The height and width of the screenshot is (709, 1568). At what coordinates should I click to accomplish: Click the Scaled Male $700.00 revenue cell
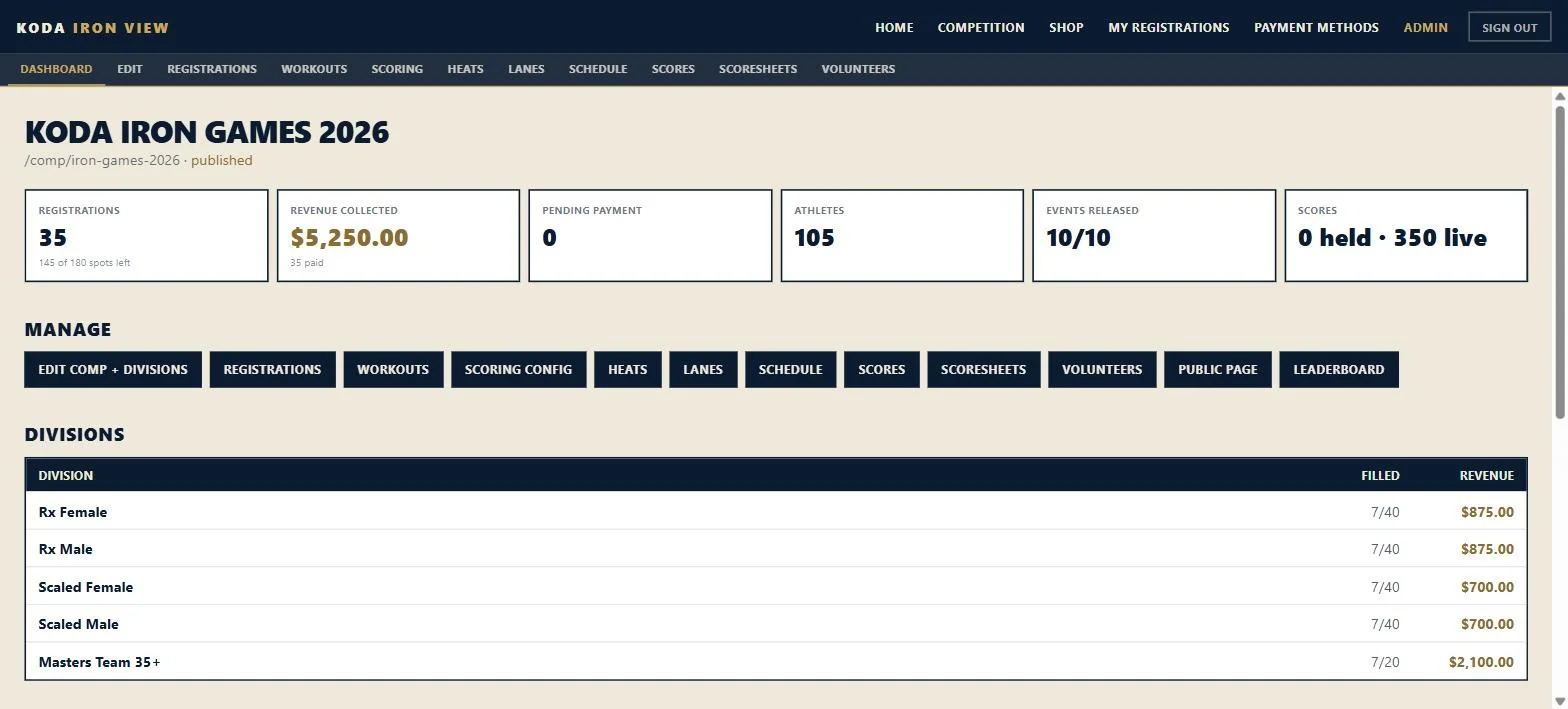(x=1487, y=624)
